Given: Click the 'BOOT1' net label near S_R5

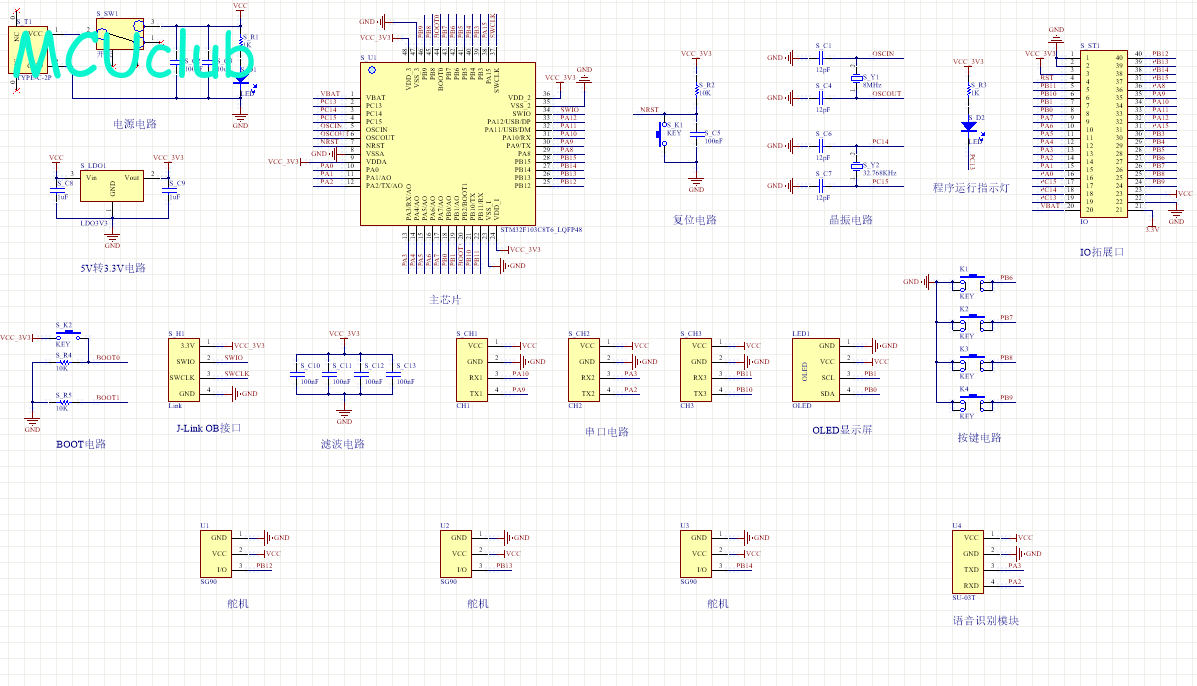Looking at the screenshot, I should (108, 398).
